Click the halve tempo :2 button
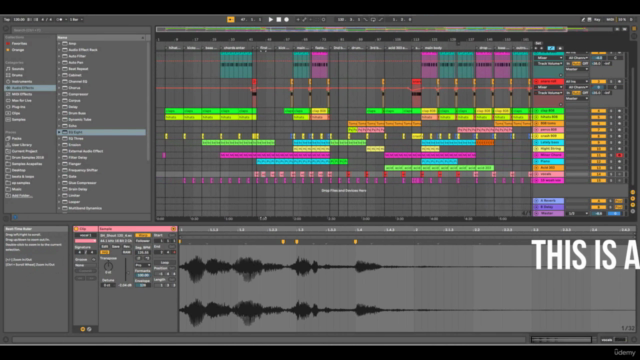640x360 pixels. pos(138,258)
